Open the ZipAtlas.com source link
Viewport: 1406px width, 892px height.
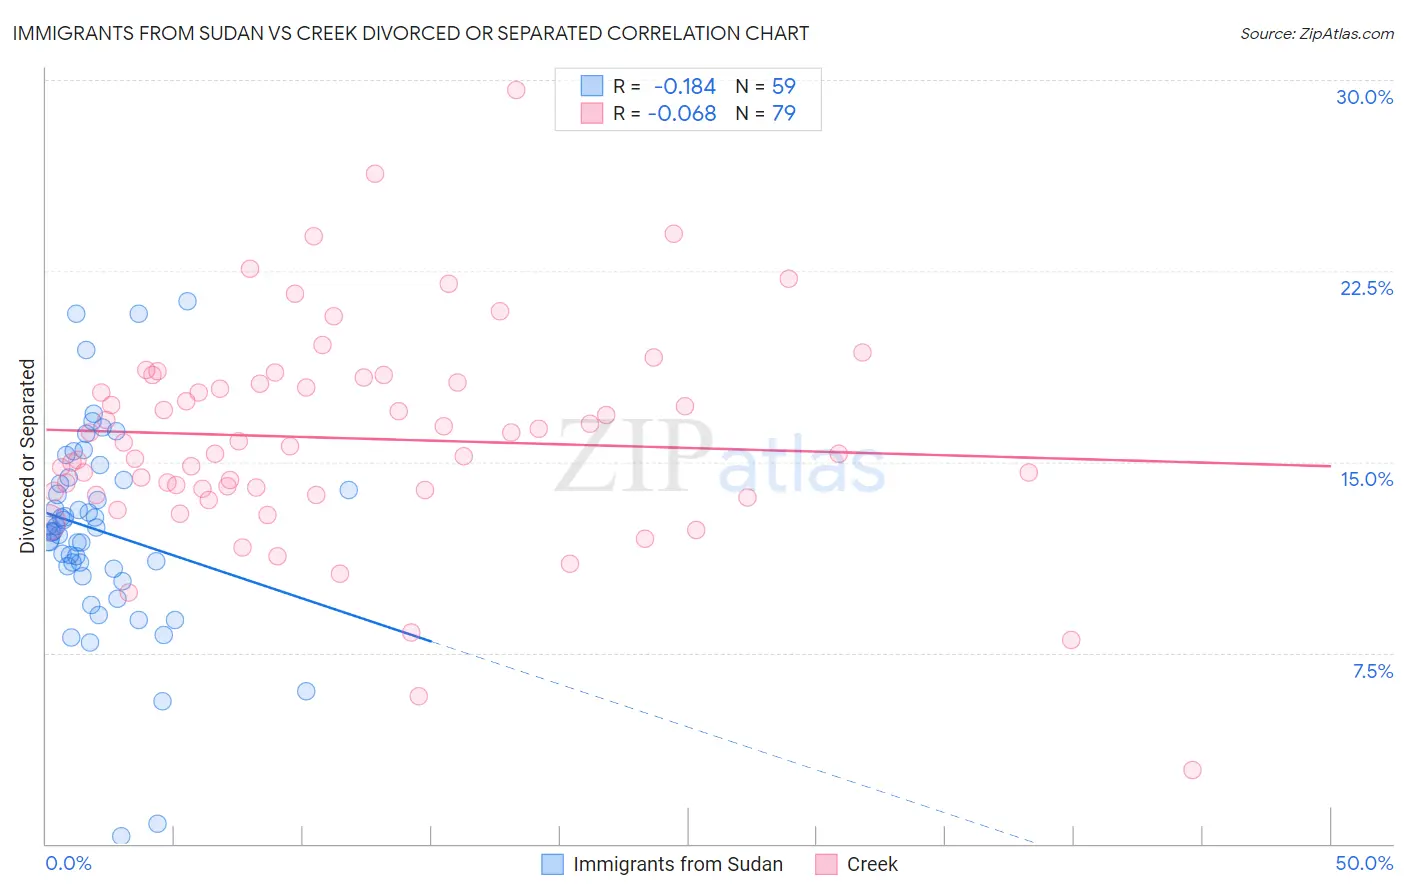(x=1317, y=34)
